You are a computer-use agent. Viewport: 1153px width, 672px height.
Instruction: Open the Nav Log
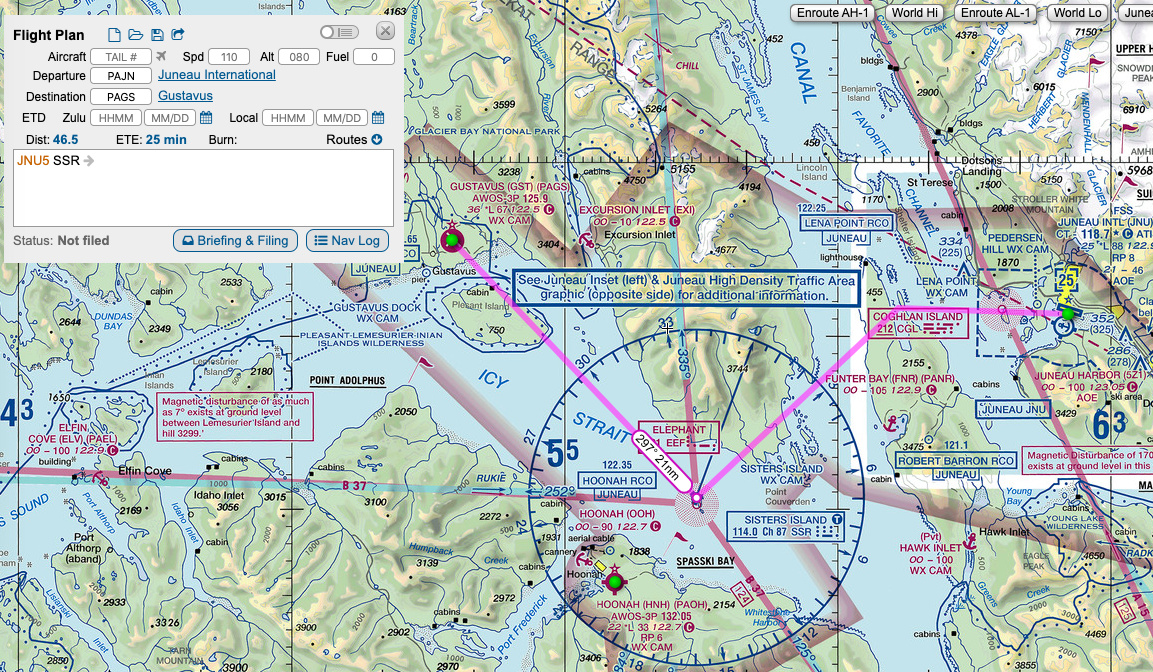pos(347,240)
